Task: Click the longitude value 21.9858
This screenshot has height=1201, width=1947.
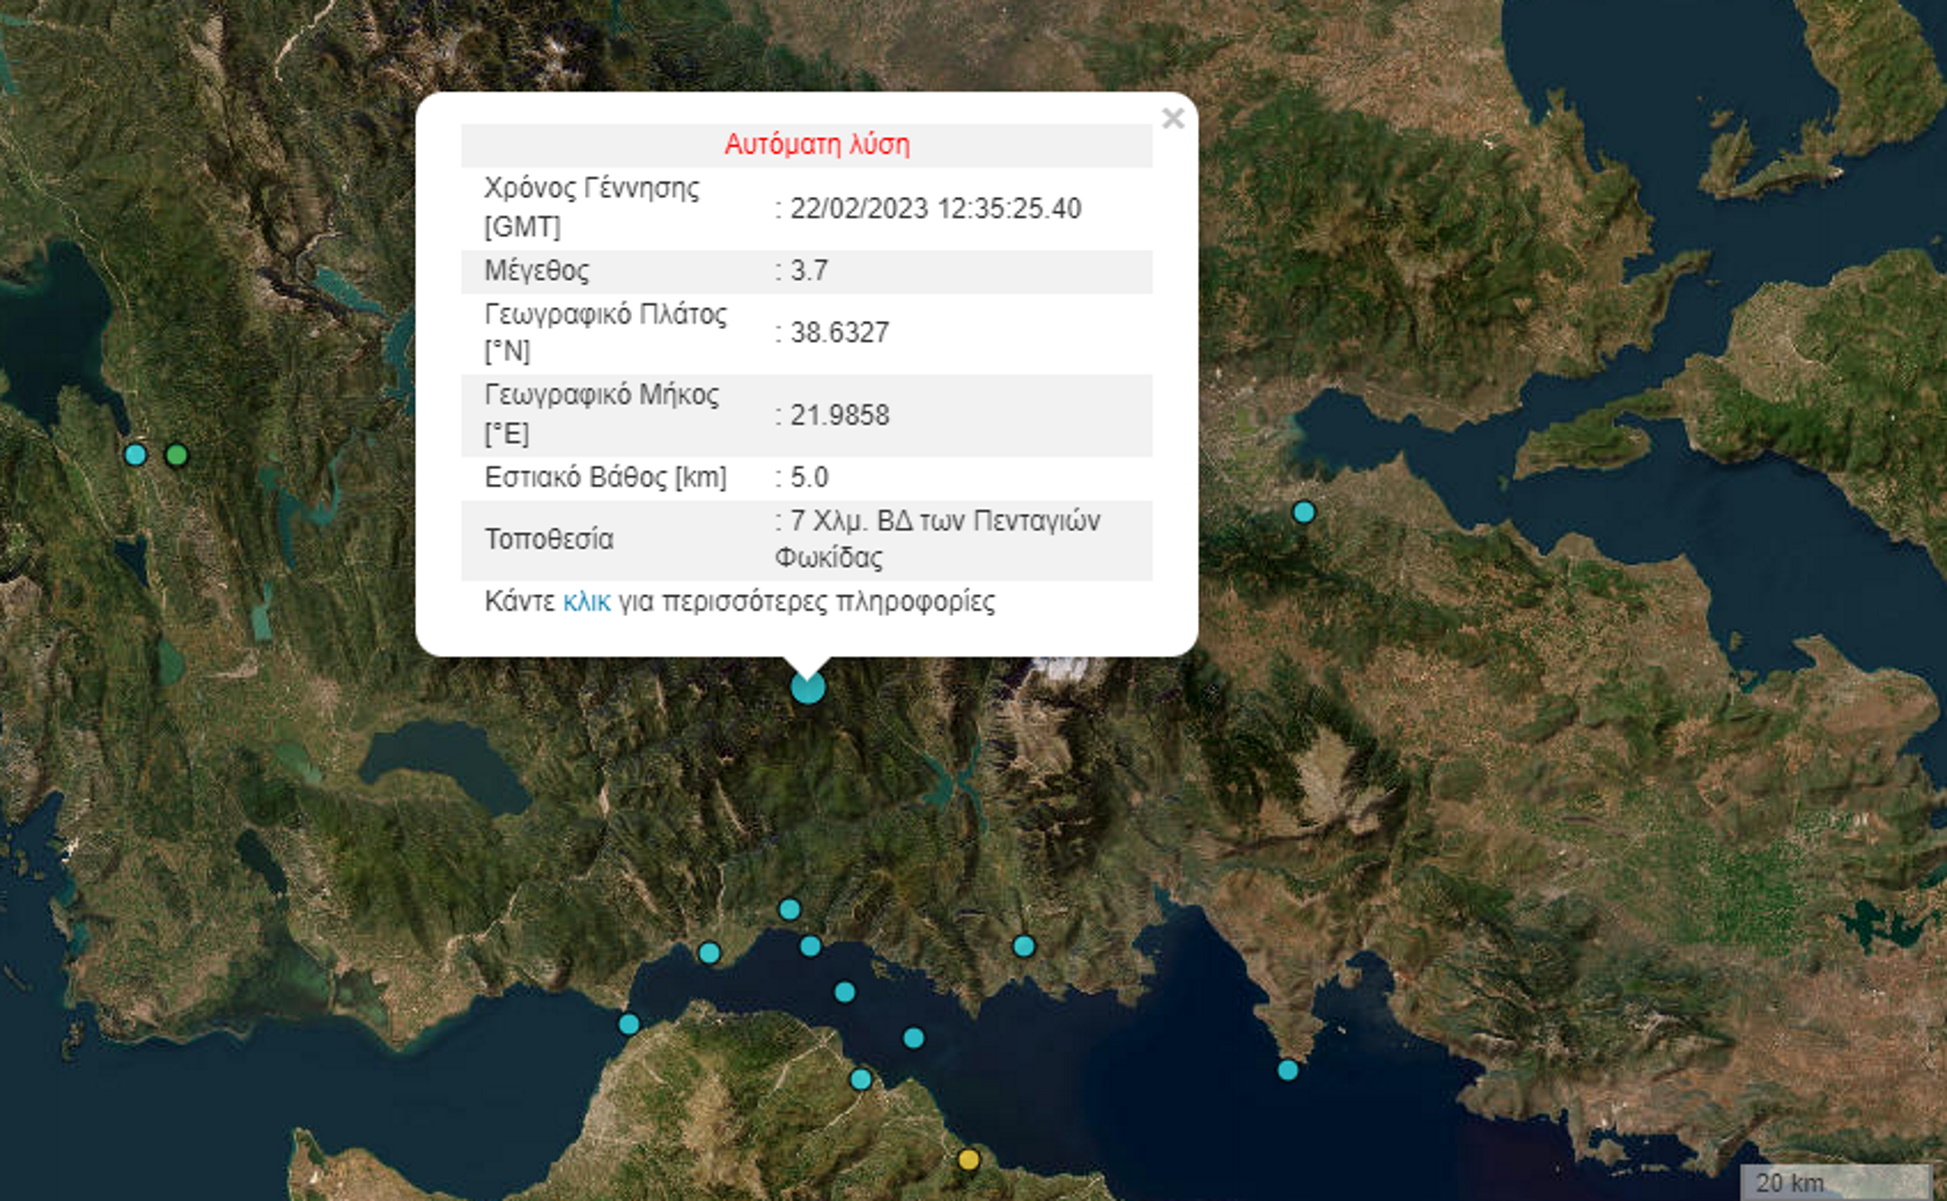Action: pyautogui.click(x=839, y=416)
